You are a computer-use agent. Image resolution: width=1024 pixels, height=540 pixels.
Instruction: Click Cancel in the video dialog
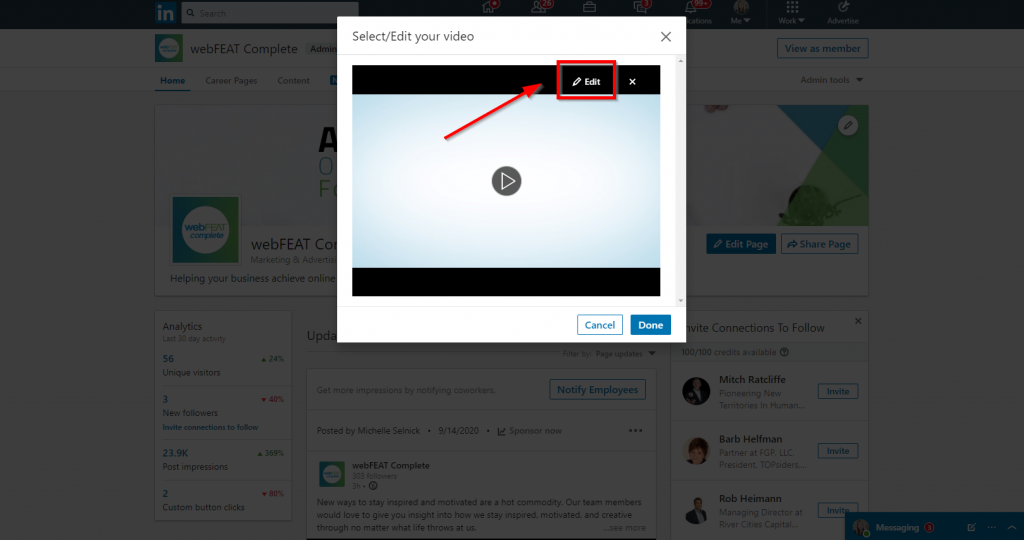600,325
